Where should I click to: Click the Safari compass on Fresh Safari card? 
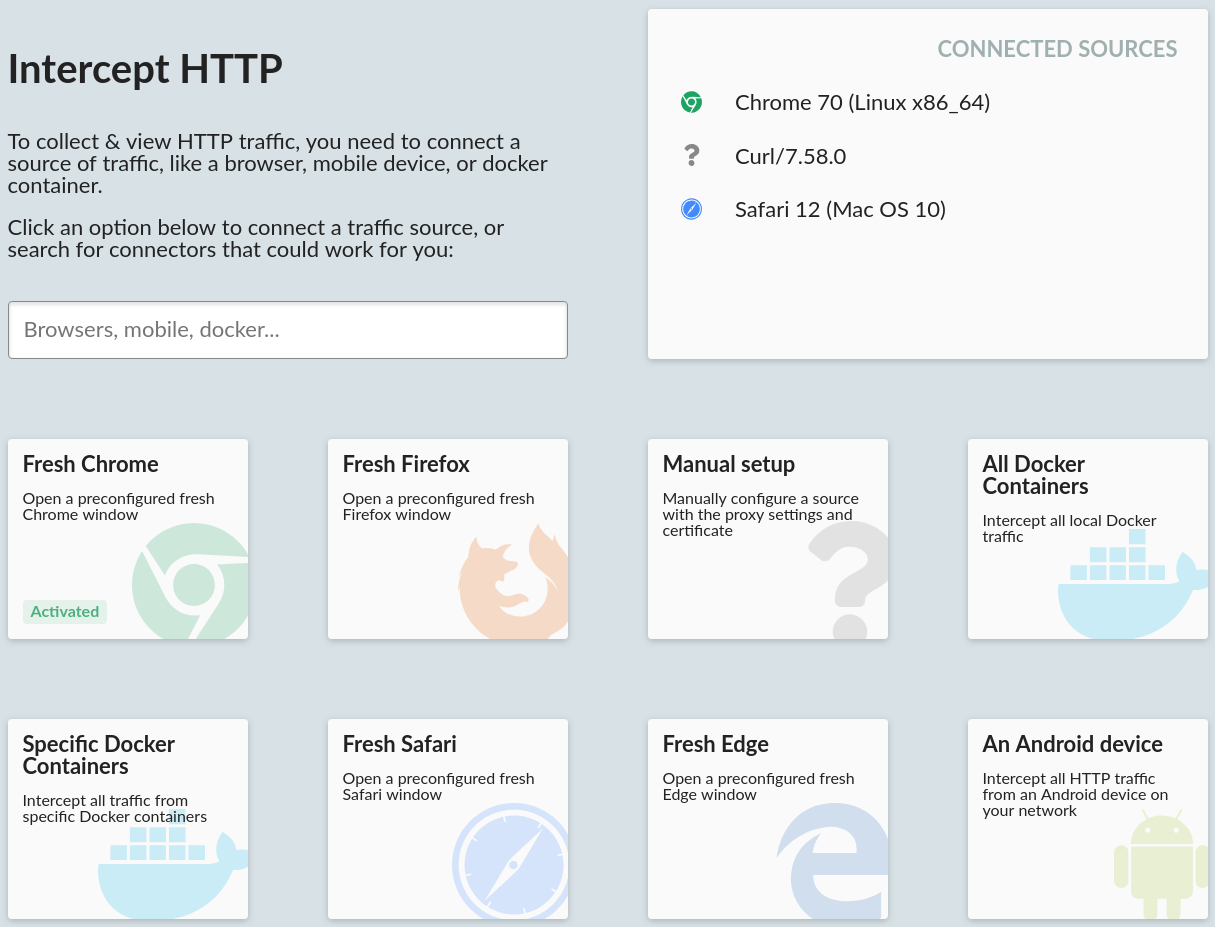coord(510,862)
